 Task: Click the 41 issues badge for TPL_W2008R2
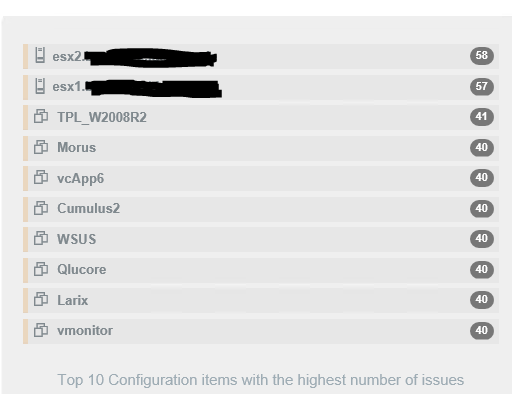482,117
